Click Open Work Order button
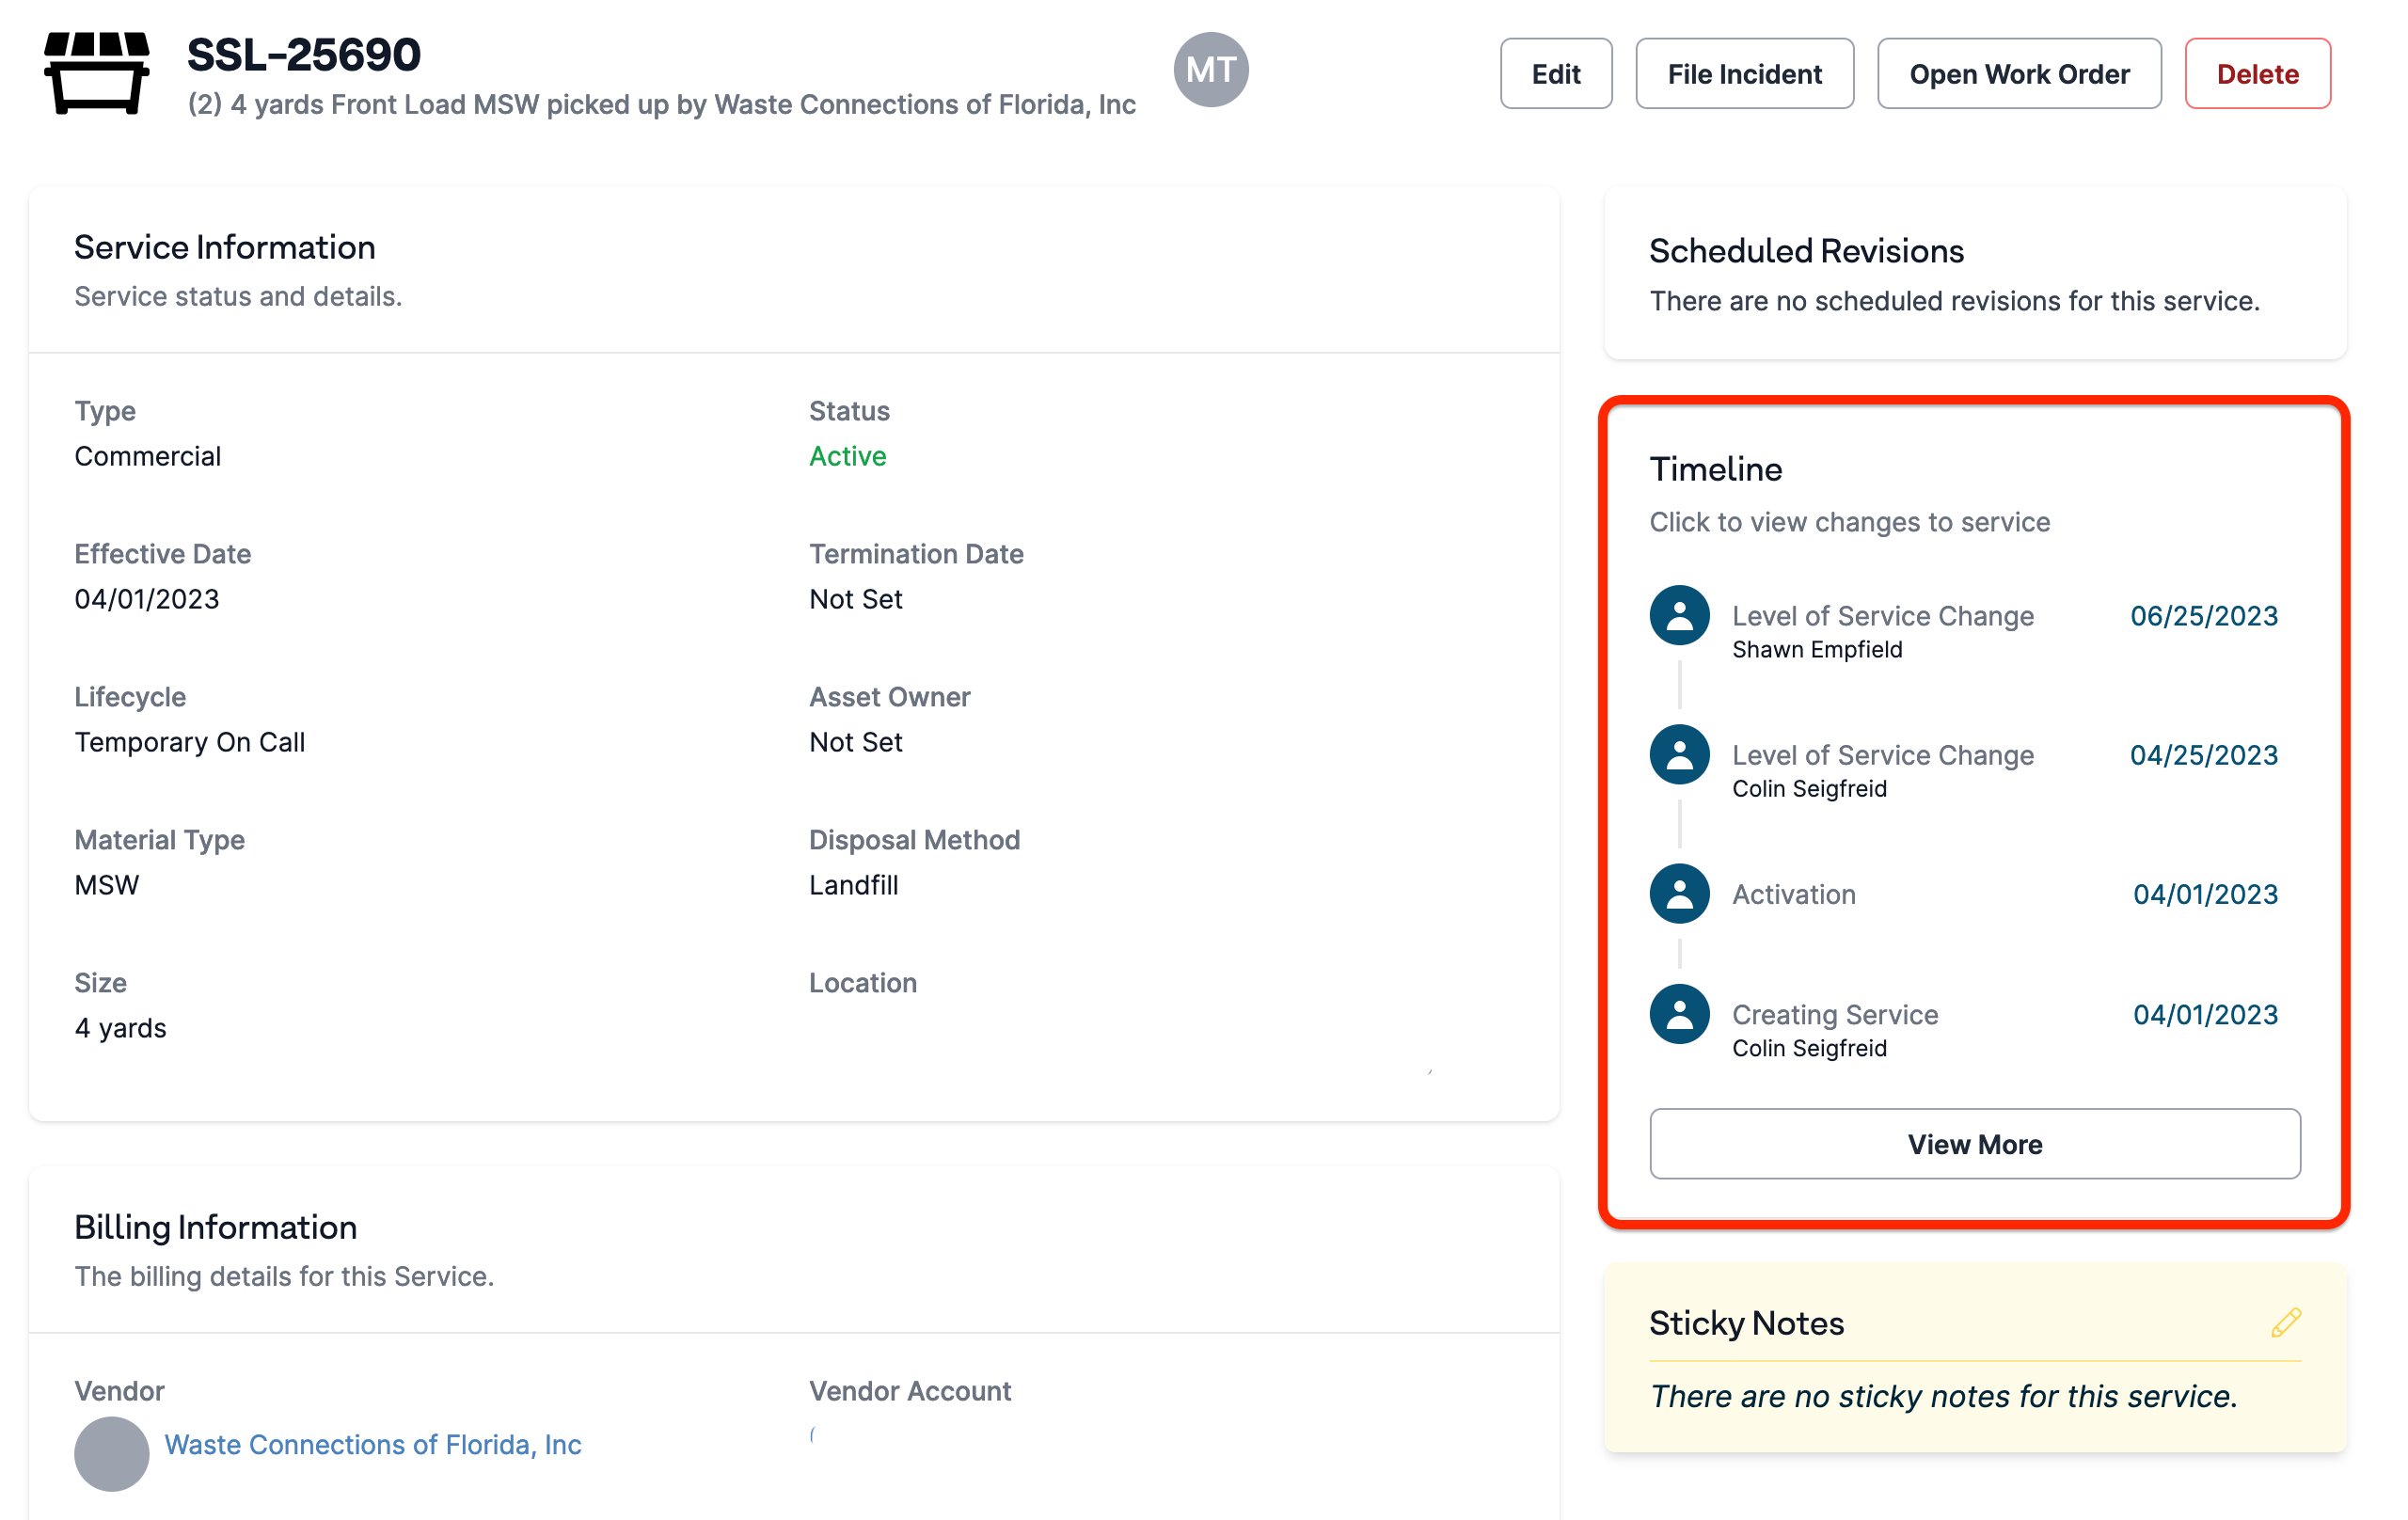Viewport: 2408px width, 1520px height. click(x=2018, y=74)
